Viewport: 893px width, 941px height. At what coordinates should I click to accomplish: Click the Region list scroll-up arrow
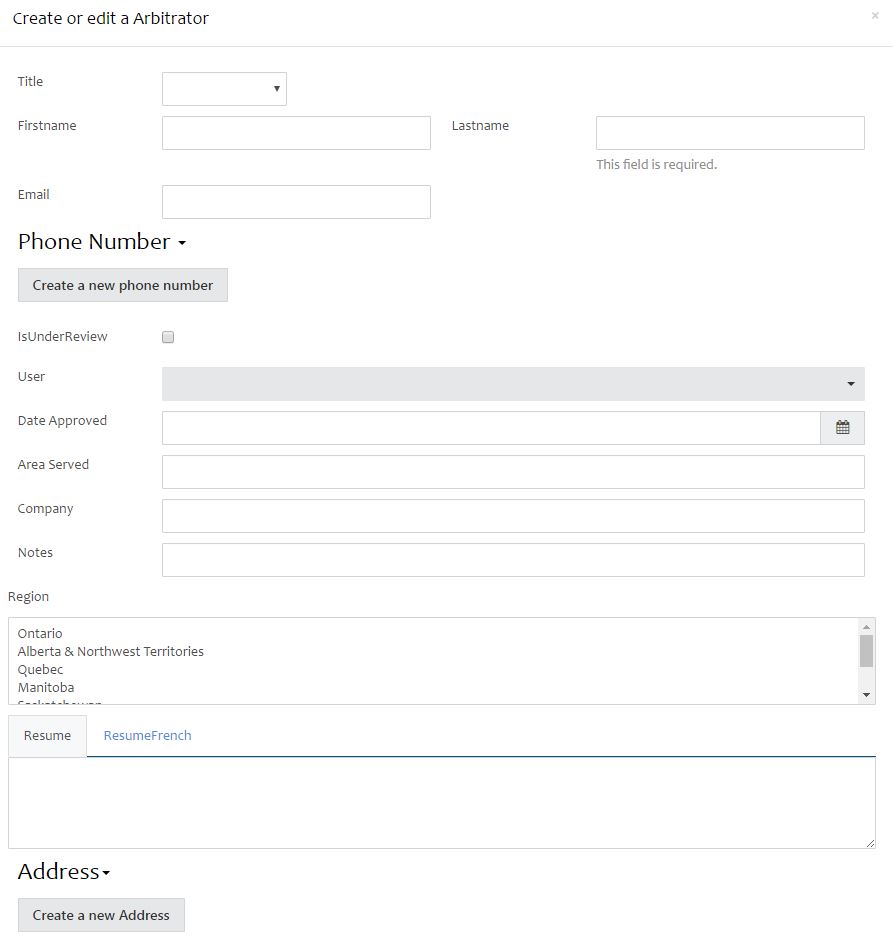click(x=866, y=627)
